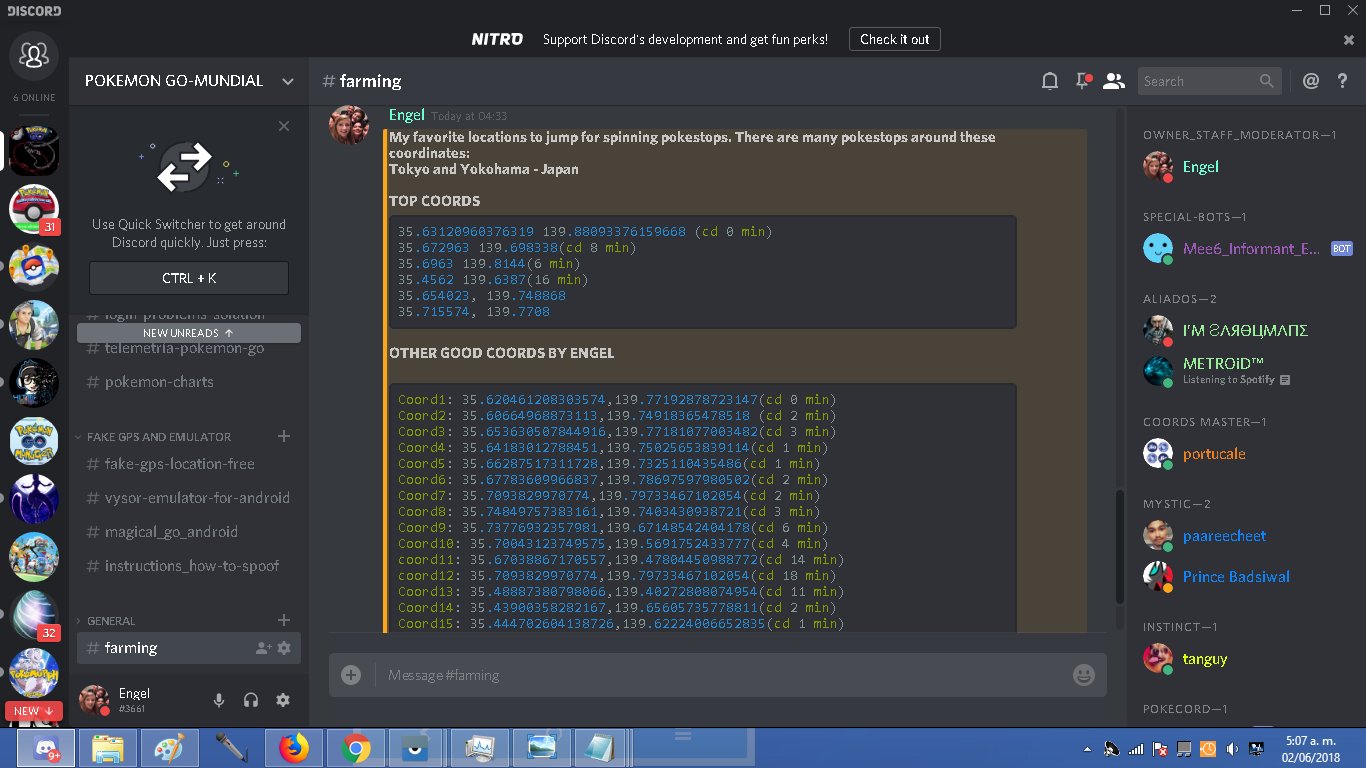Select the farming channel

pyautogui.click(x=189, y=648)
